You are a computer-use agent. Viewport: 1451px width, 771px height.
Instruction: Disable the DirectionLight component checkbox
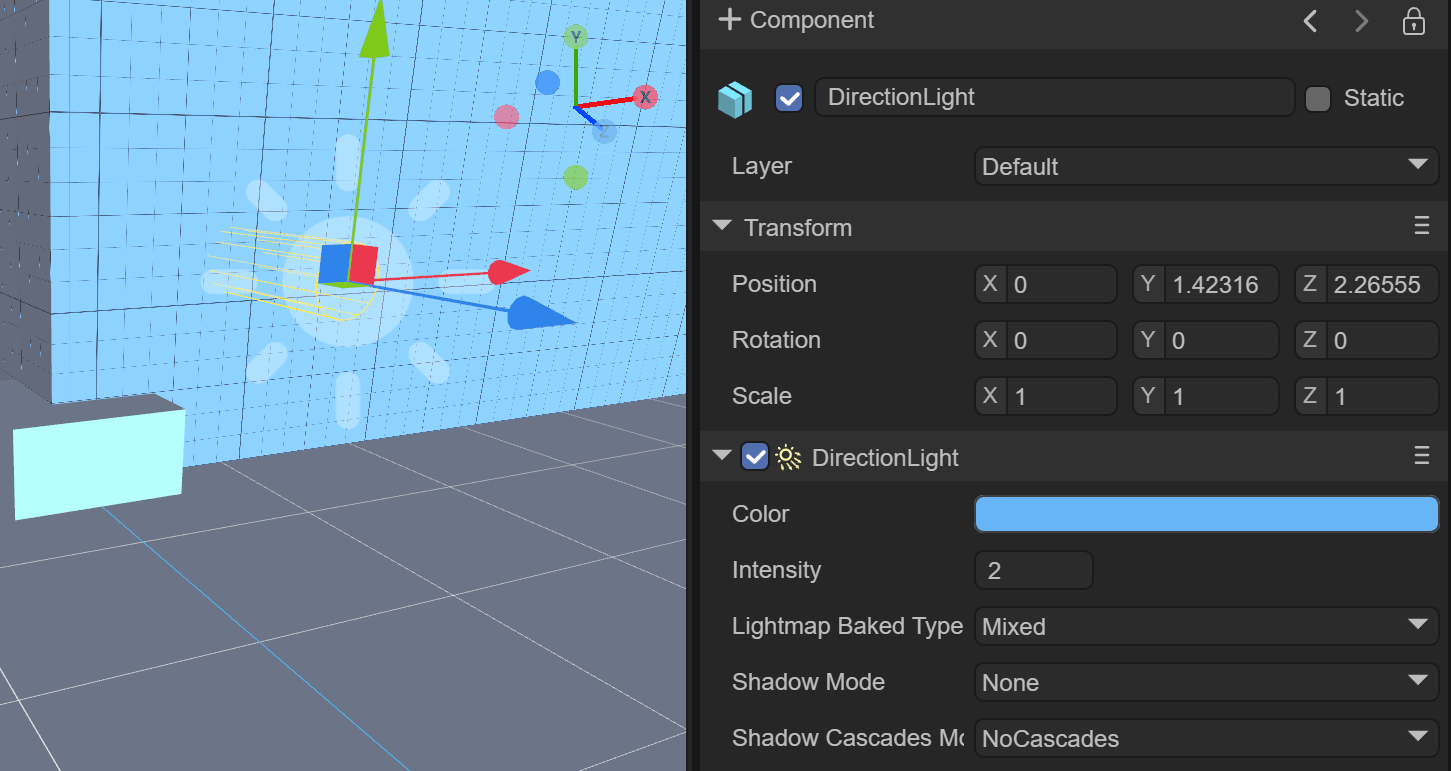click(755, 458)
